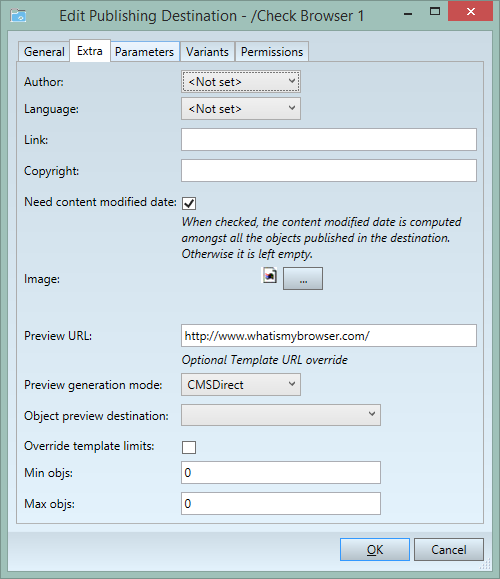Screen dimensions: 500x579
Task: Click into the Preview URL field
Action: [x=329, y=336]
